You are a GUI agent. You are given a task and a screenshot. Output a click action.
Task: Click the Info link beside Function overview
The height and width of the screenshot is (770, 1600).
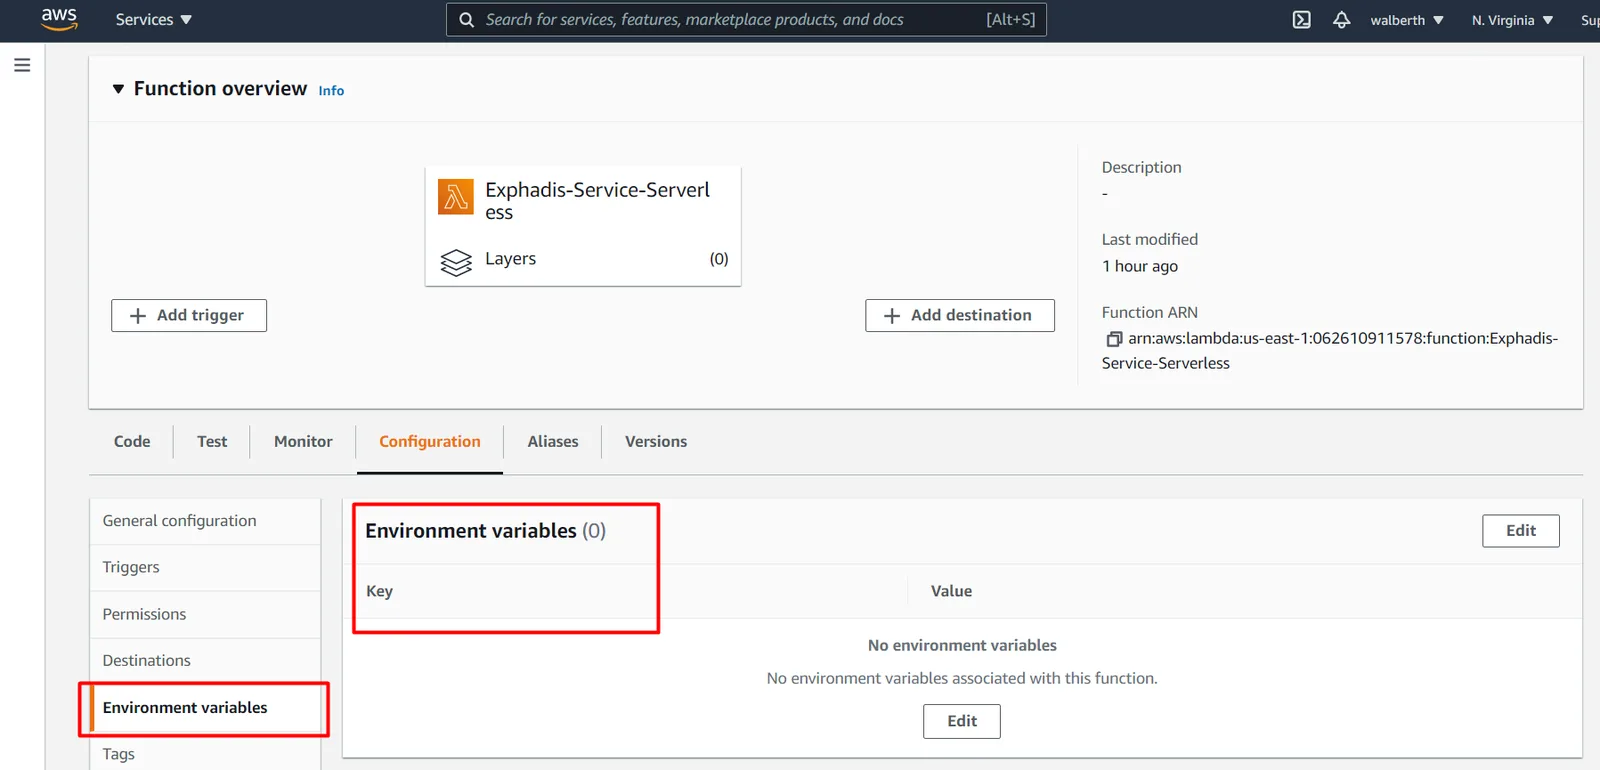coord(331,91)
